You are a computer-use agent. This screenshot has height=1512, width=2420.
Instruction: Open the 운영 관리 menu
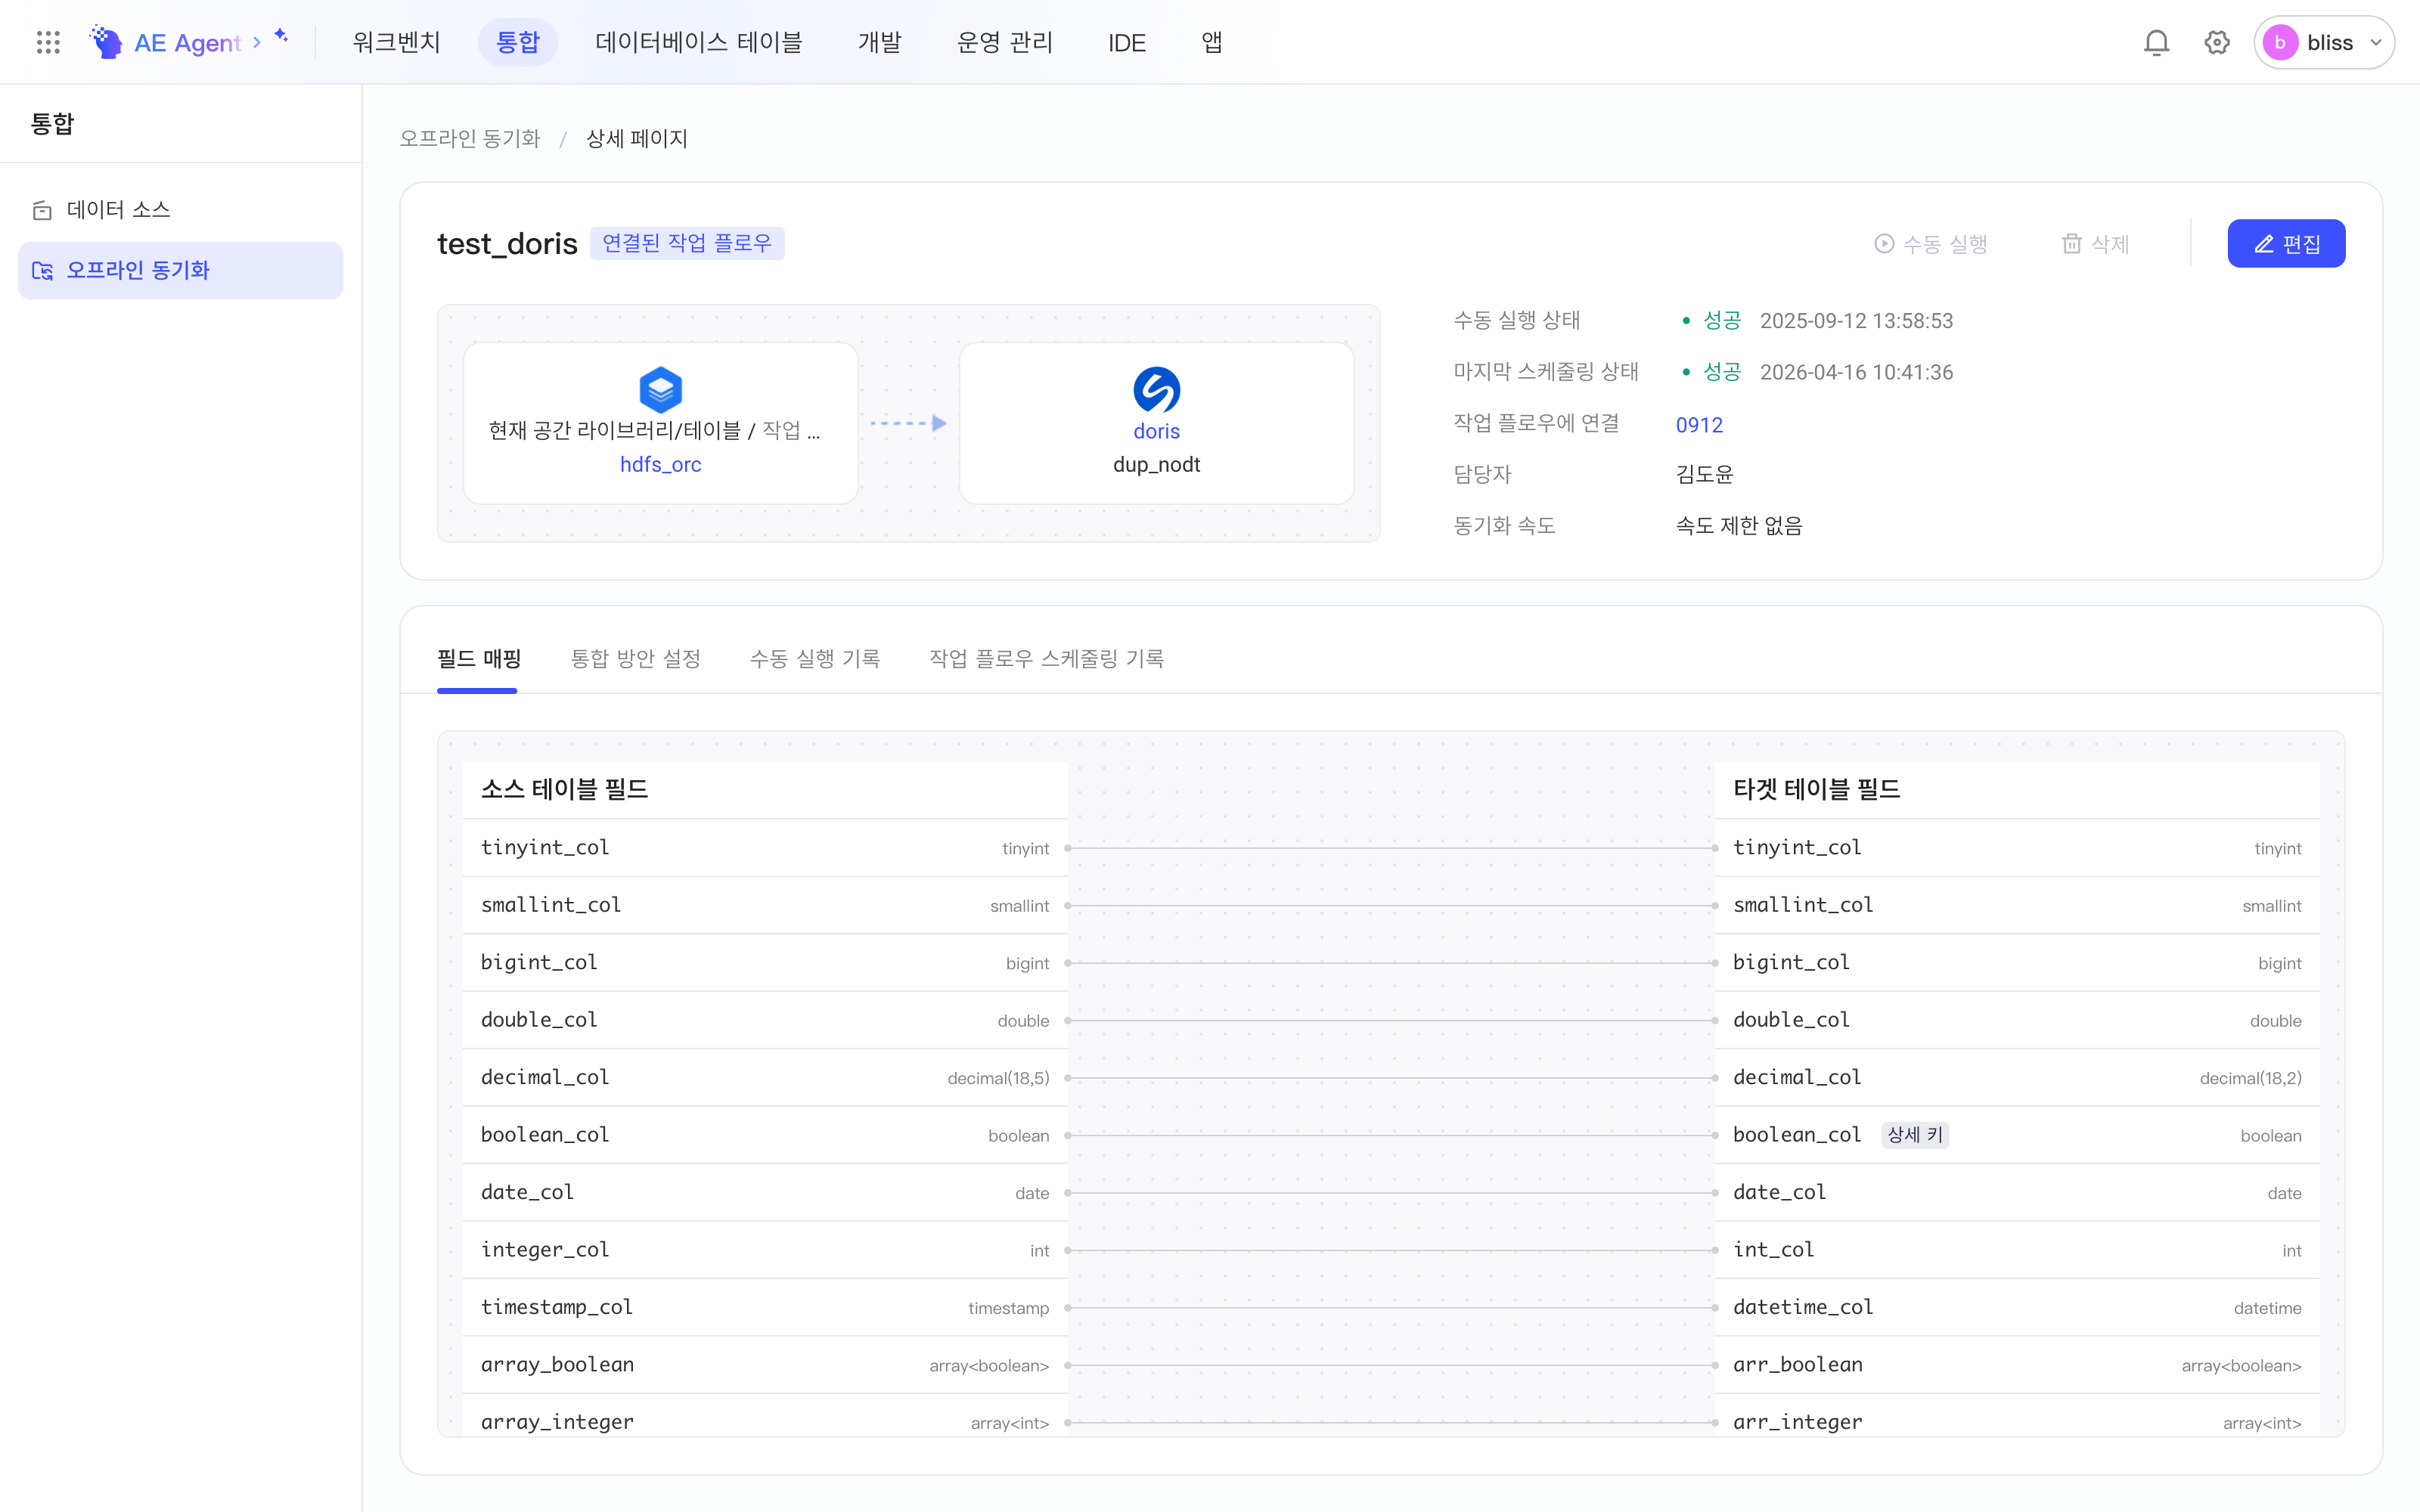[x=1005, y=42]
